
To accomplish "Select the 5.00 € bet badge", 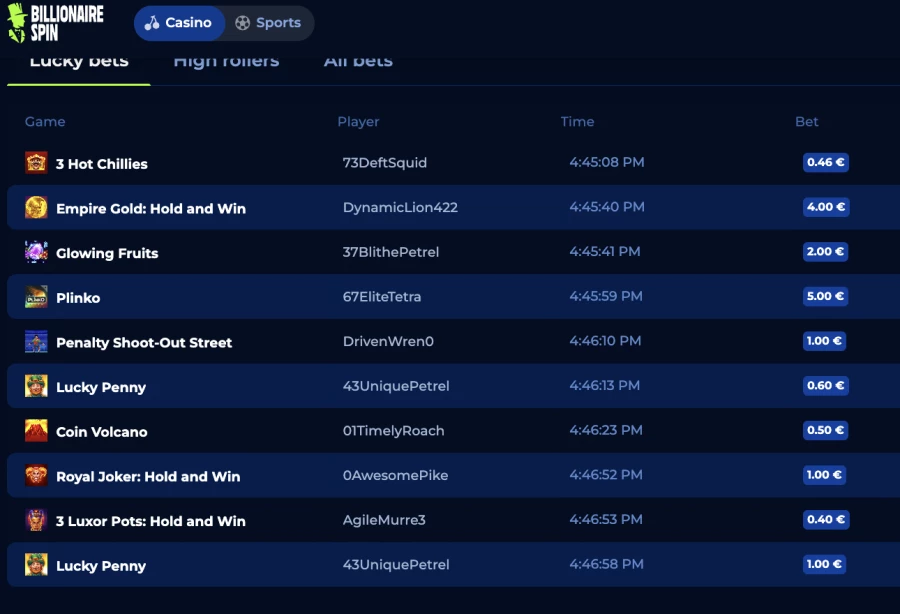I will (x=825, y=297).
